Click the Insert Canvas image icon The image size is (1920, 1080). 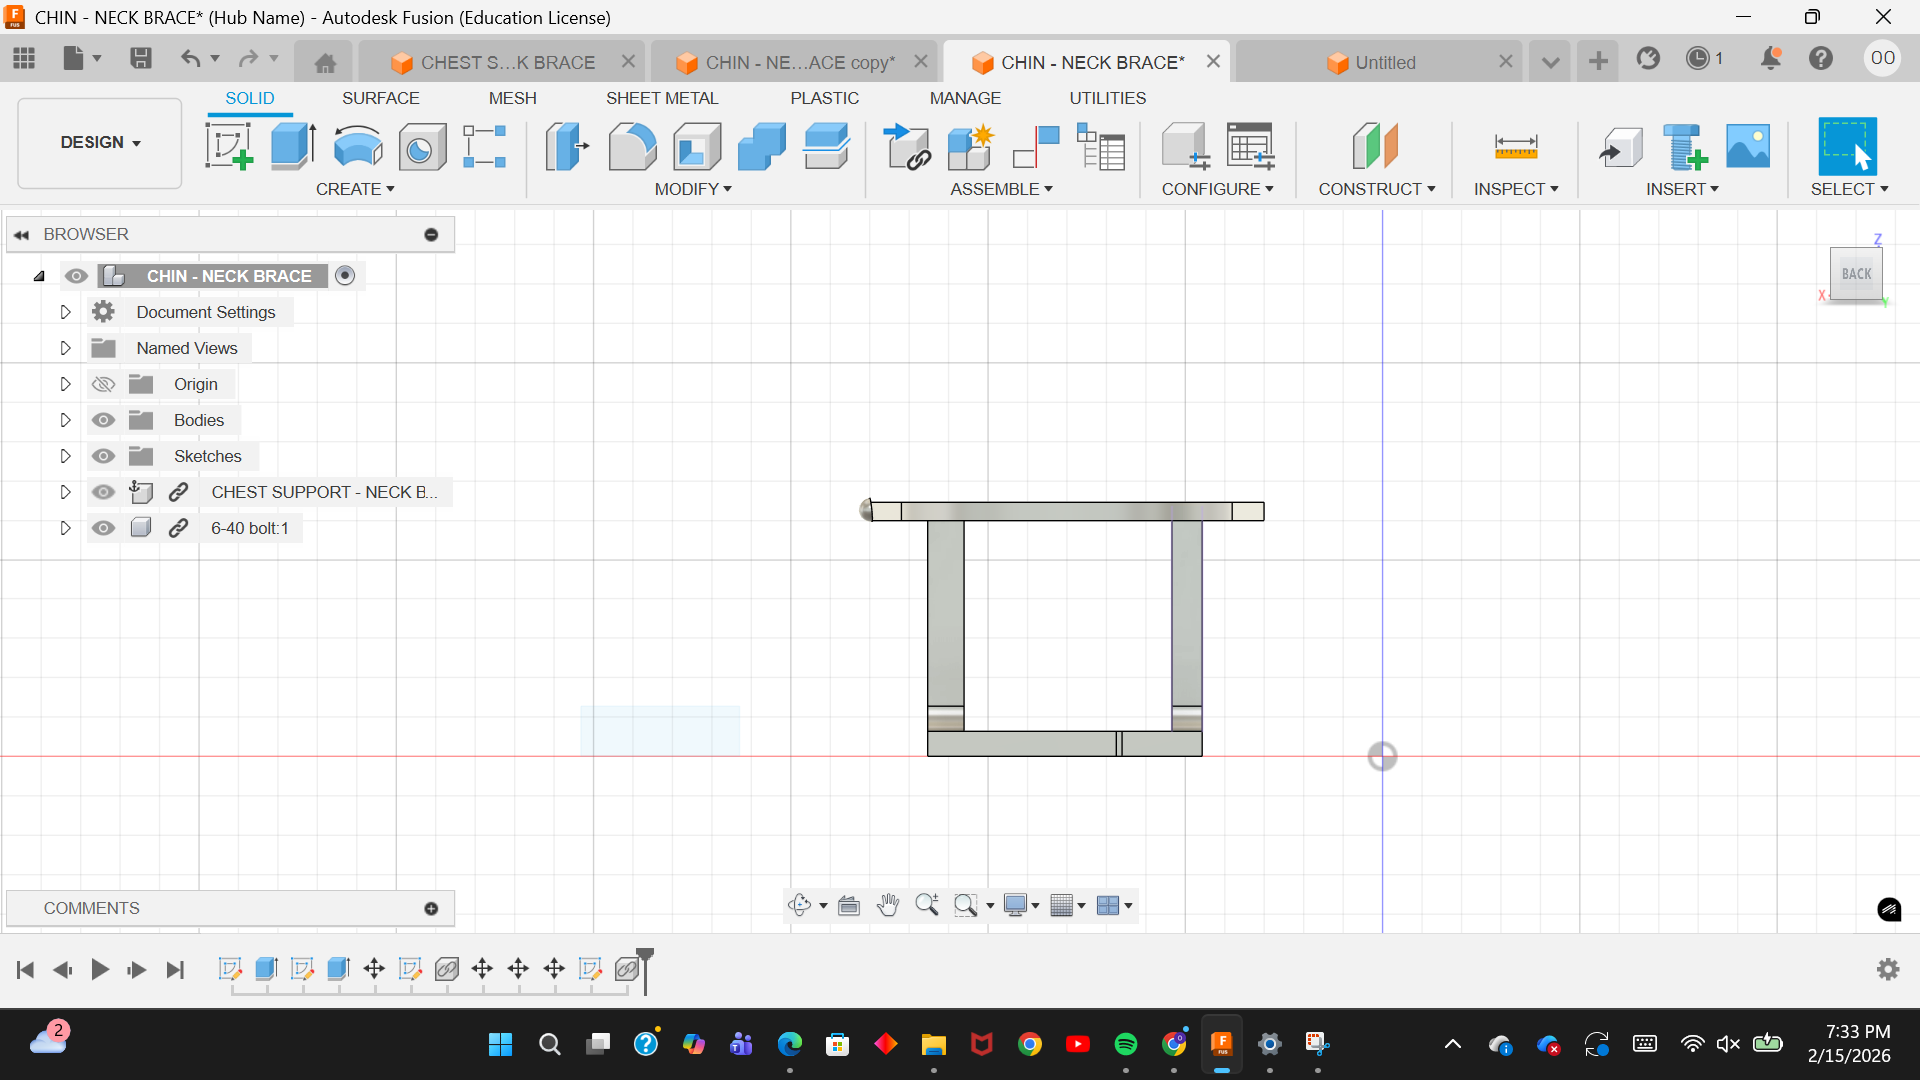1747,147
